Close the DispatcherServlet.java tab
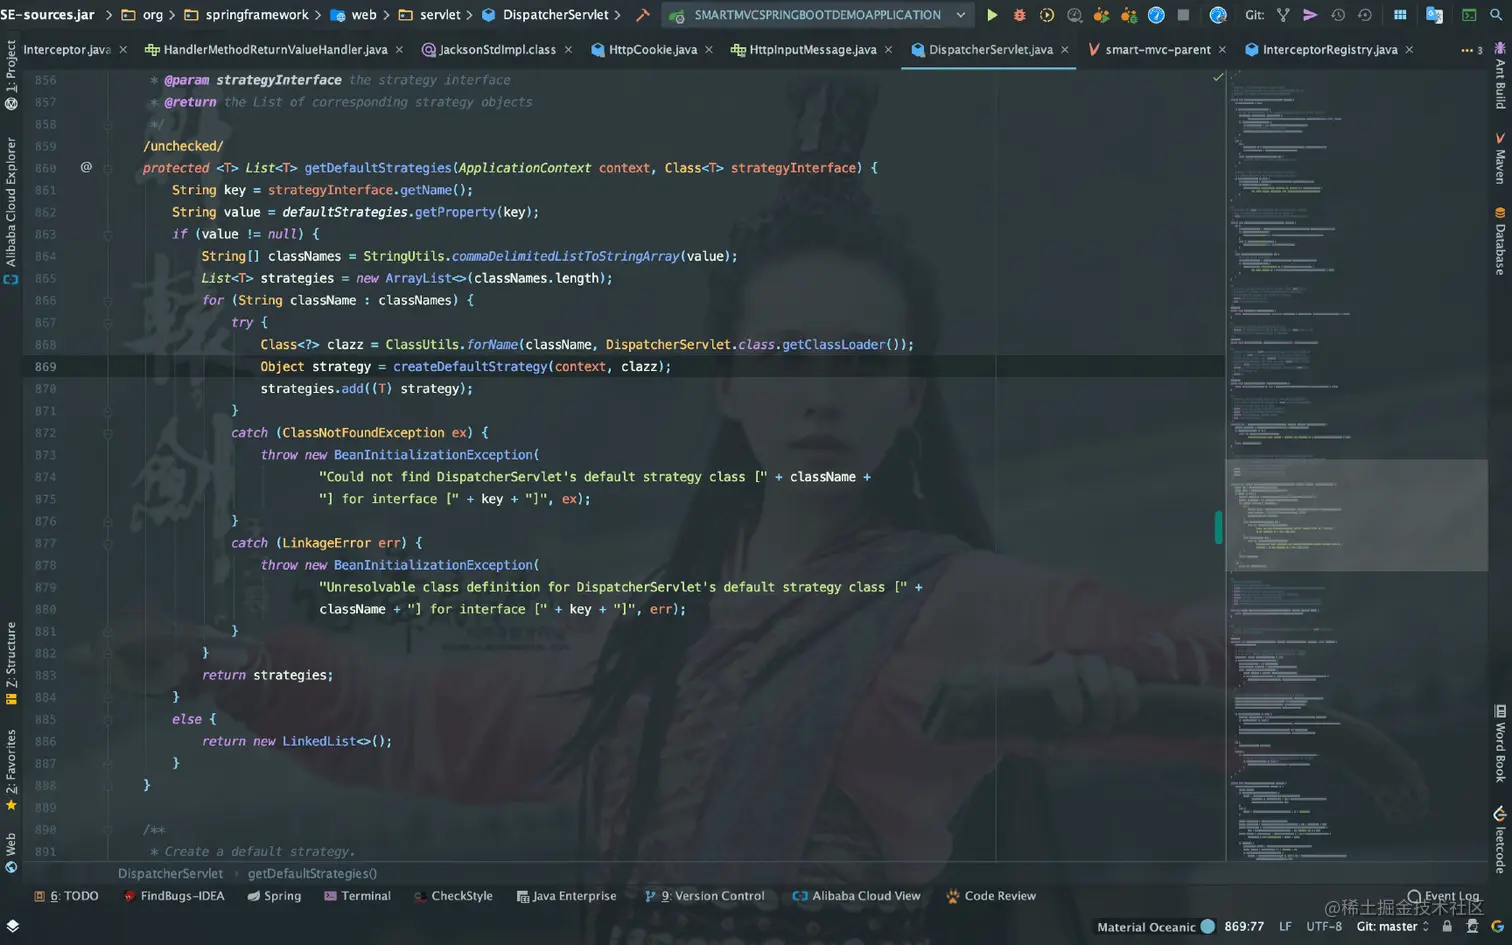The height and width of the screenshot is (945, 1512). pos(1065,50)
